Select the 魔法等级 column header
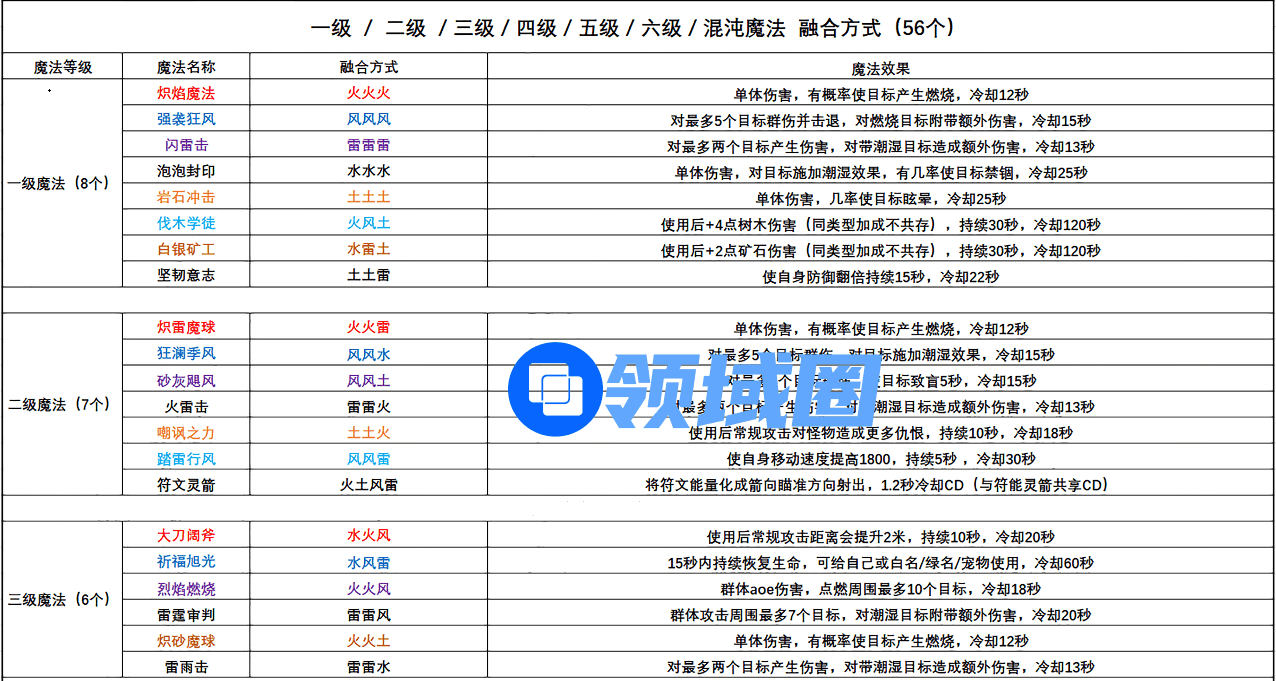 (62, 67)
